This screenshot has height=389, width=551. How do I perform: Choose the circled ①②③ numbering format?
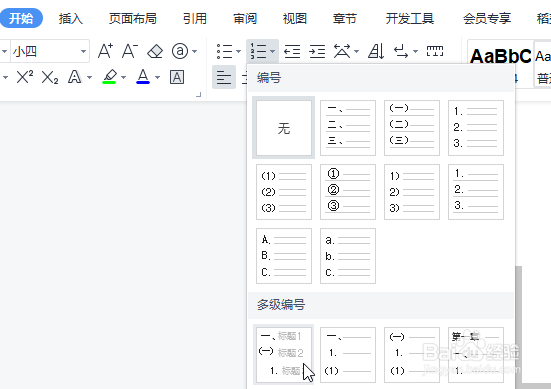[348, 192]
